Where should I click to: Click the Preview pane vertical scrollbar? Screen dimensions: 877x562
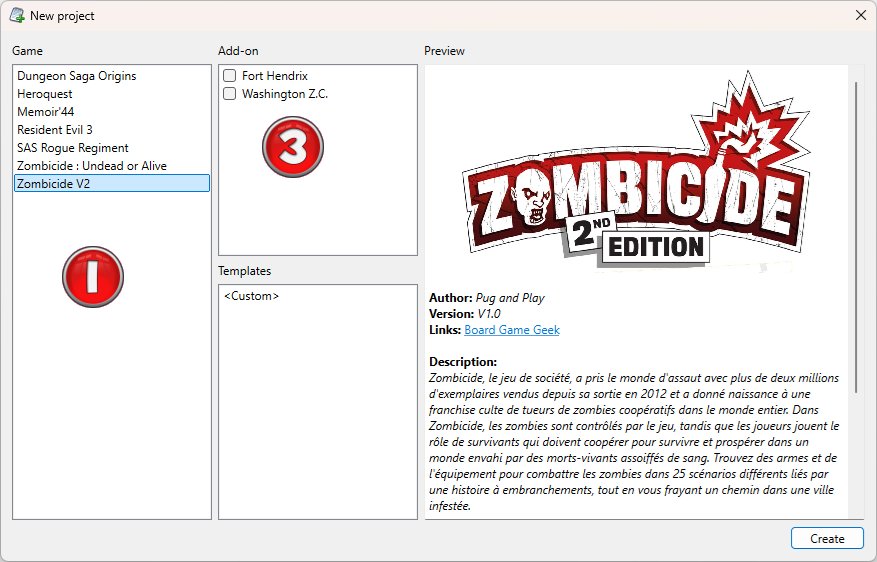coord(856,237)
